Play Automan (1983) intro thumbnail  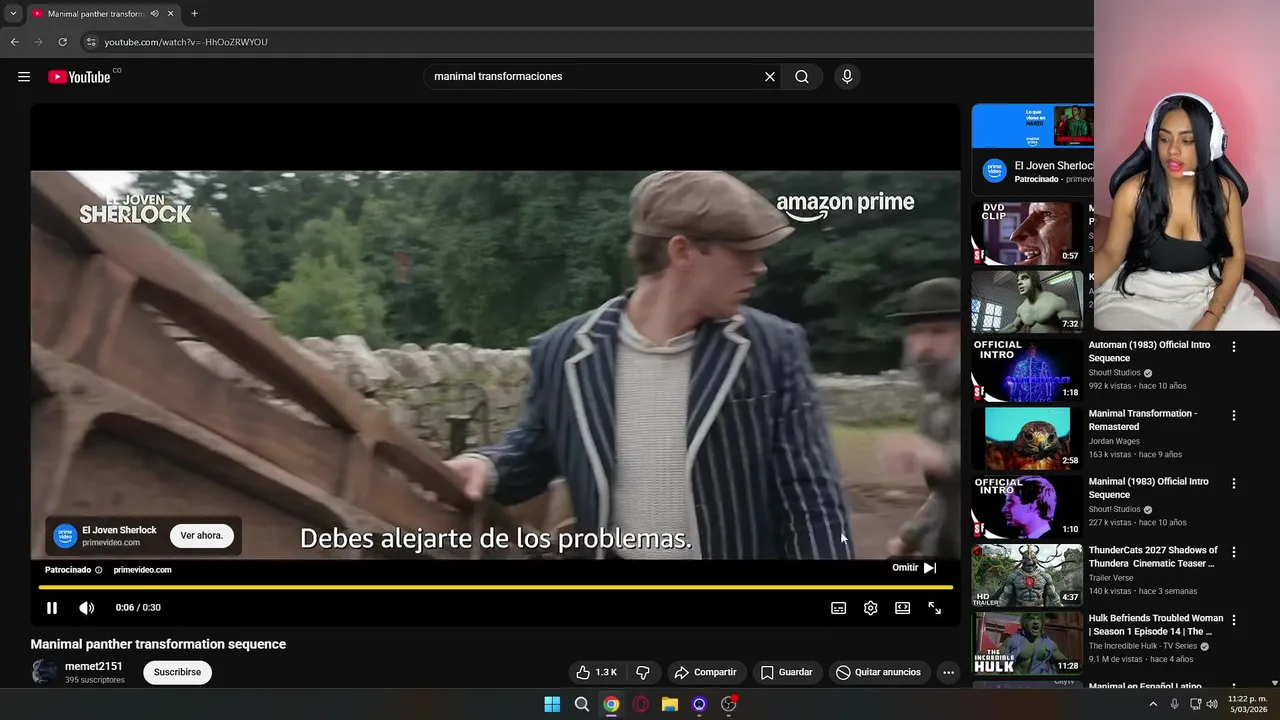(x=1027, y=370)
